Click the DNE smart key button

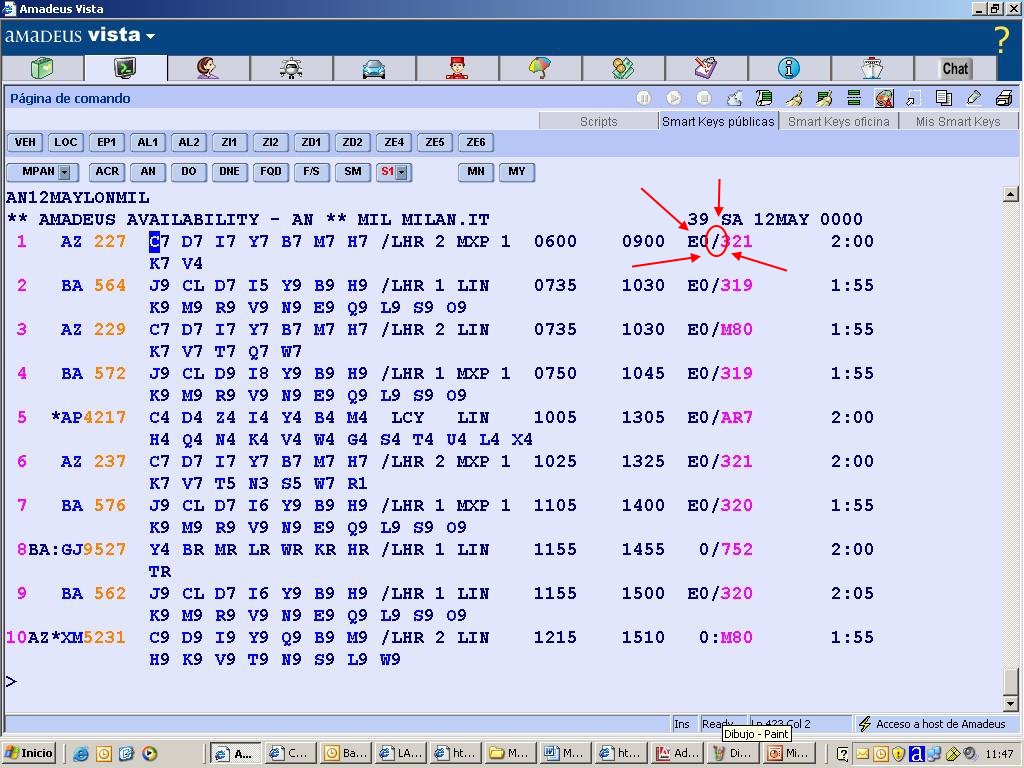coord(229,172)
